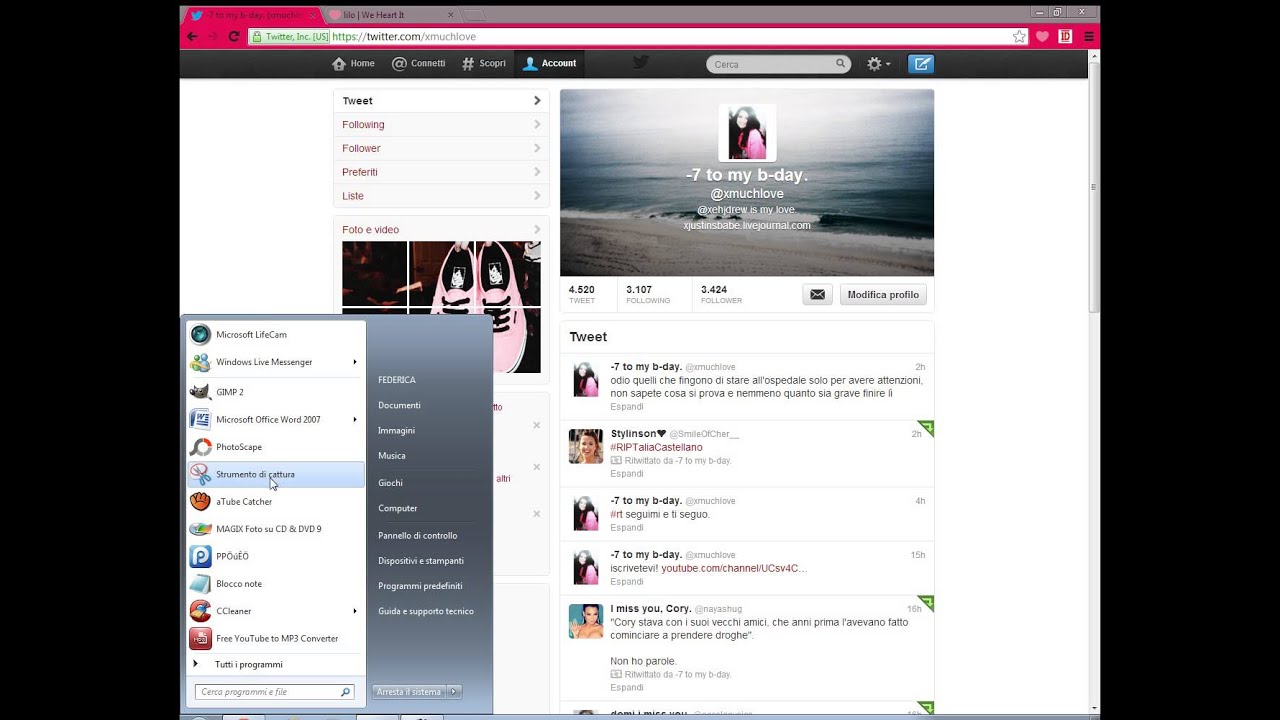1280x720 pixels.
Task: Launch Microsoft Office Word 2007
Action: click(276, 419)
